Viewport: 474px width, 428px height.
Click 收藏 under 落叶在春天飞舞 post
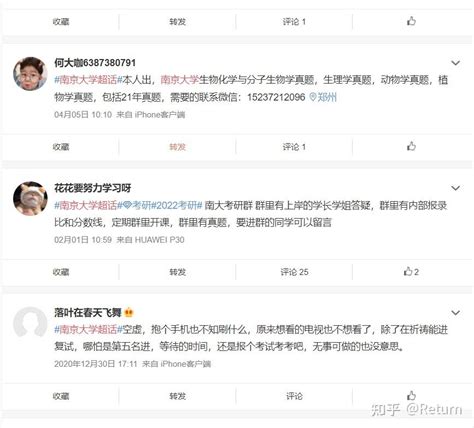pyautogui.click(x=61, y=396)
